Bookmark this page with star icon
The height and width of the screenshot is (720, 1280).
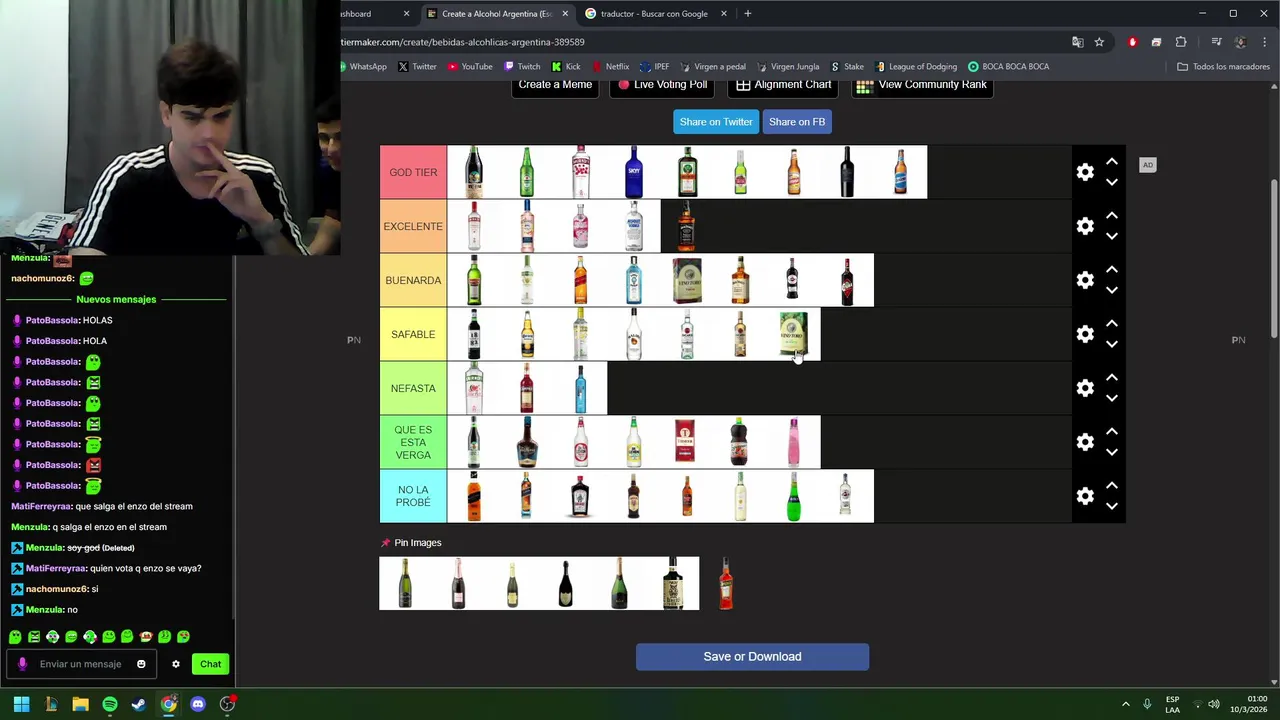[1099, 42]
